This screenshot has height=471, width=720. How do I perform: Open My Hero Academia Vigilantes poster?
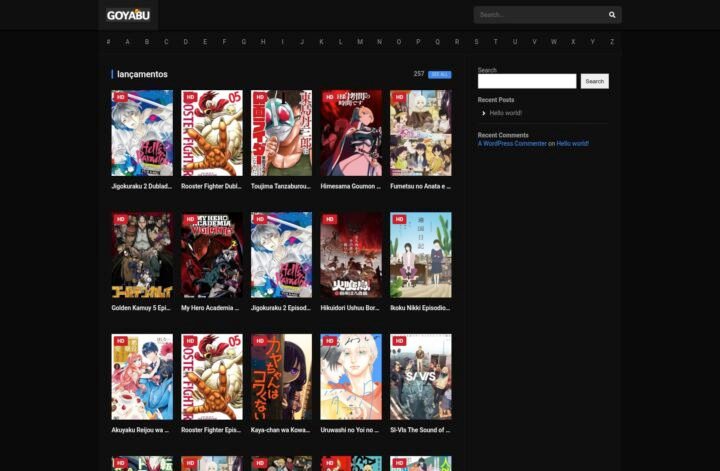(x=212, y=255)
